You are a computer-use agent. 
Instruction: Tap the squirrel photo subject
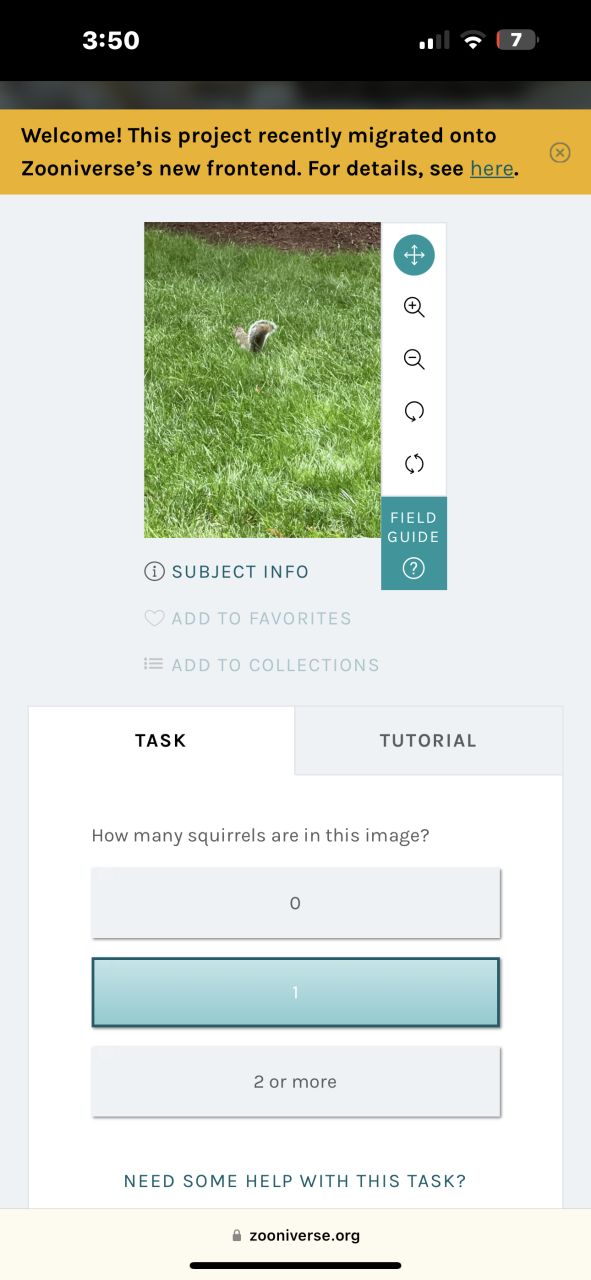[x=262, y=380]
